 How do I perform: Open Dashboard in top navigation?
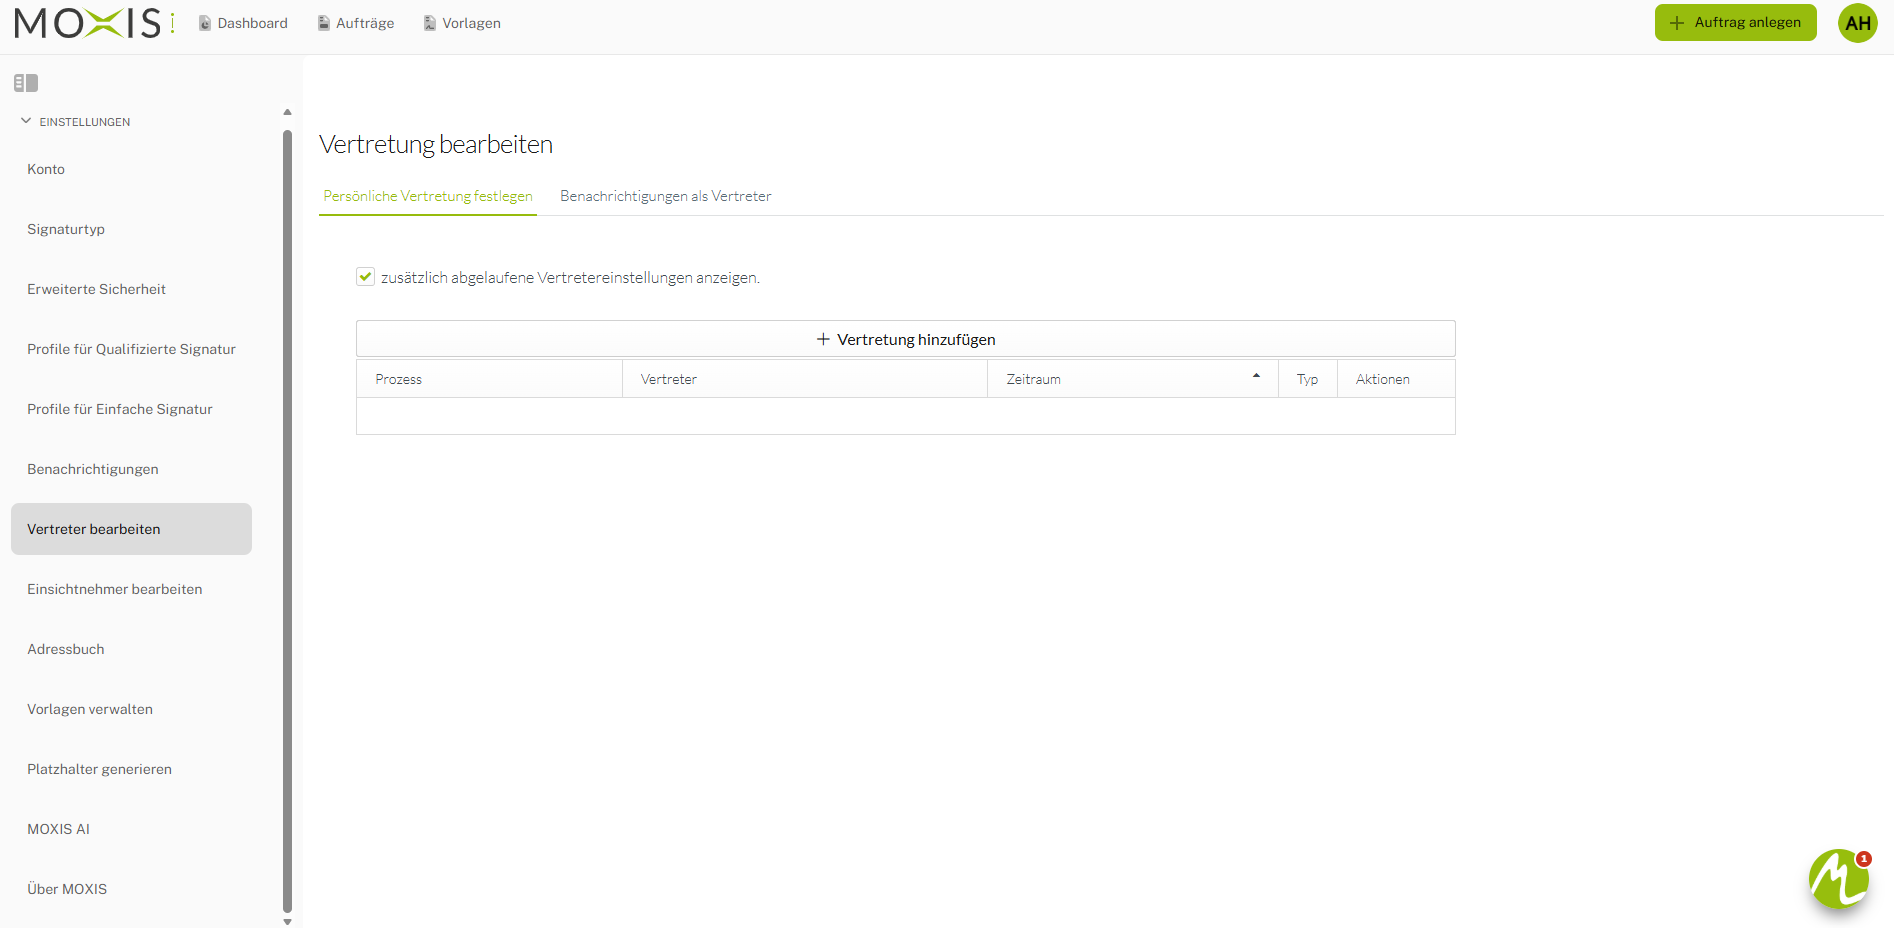(x=243, y=23)
